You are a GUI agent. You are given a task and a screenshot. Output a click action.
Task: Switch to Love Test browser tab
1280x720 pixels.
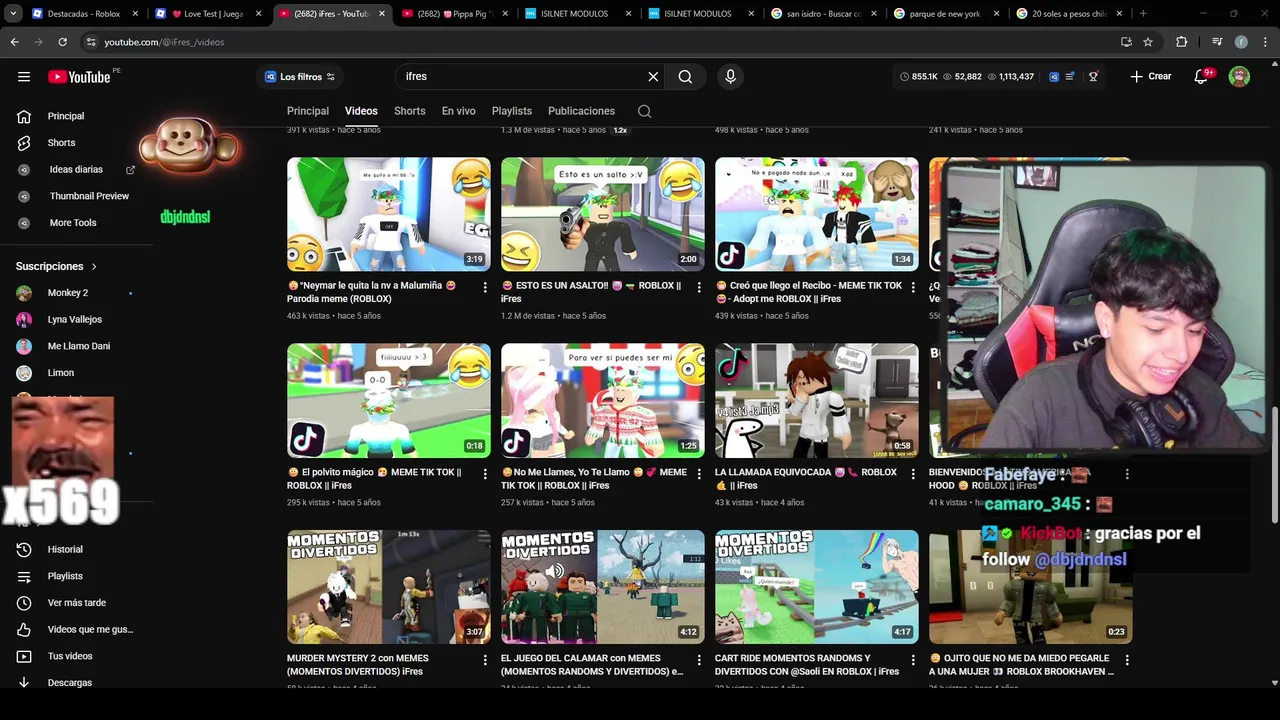[x=207, y=14]
